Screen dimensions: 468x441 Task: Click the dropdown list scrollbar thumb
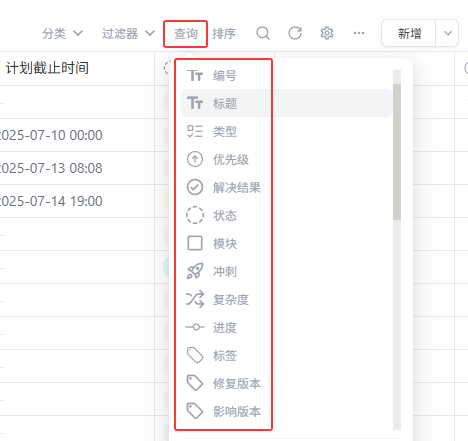click(397, 152)
